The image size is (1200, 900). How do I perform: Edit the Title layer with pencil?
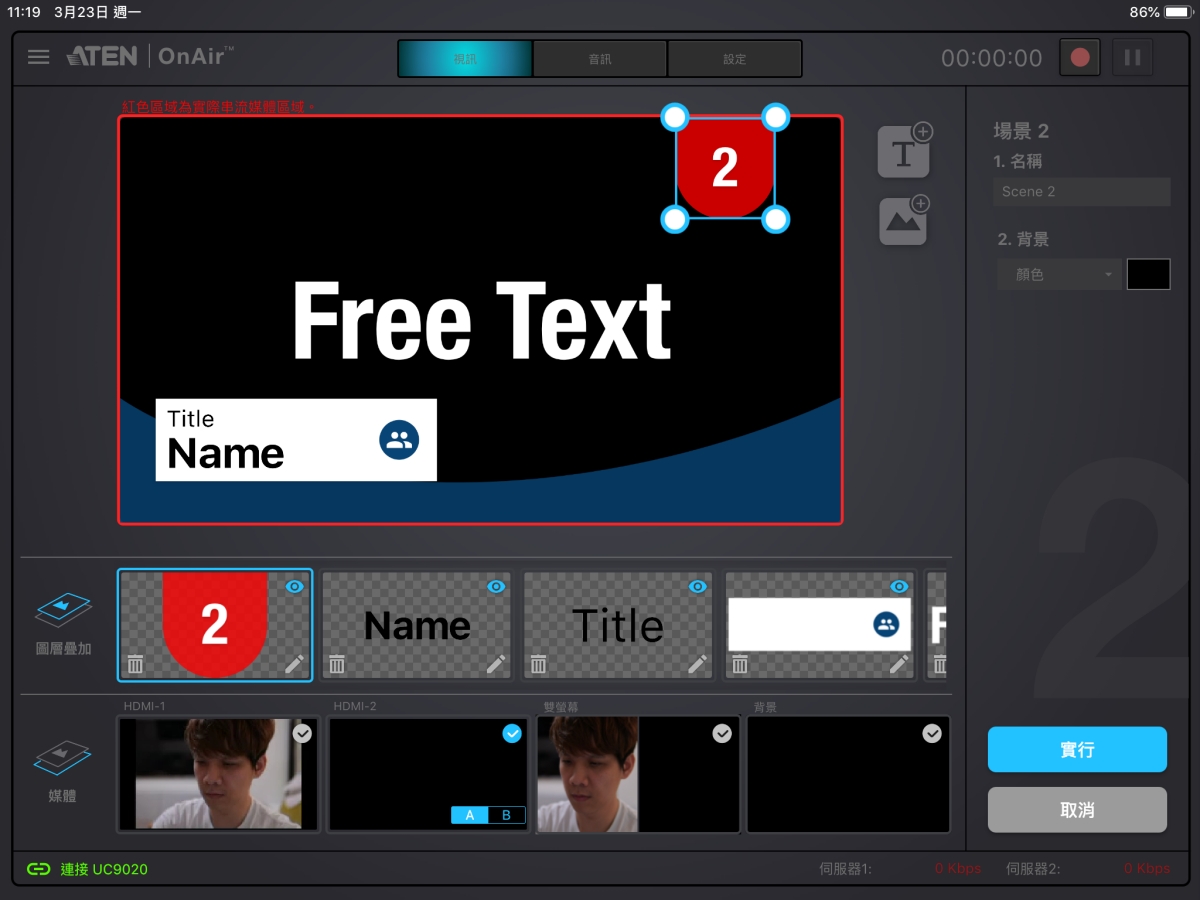(x=698, y=664)
